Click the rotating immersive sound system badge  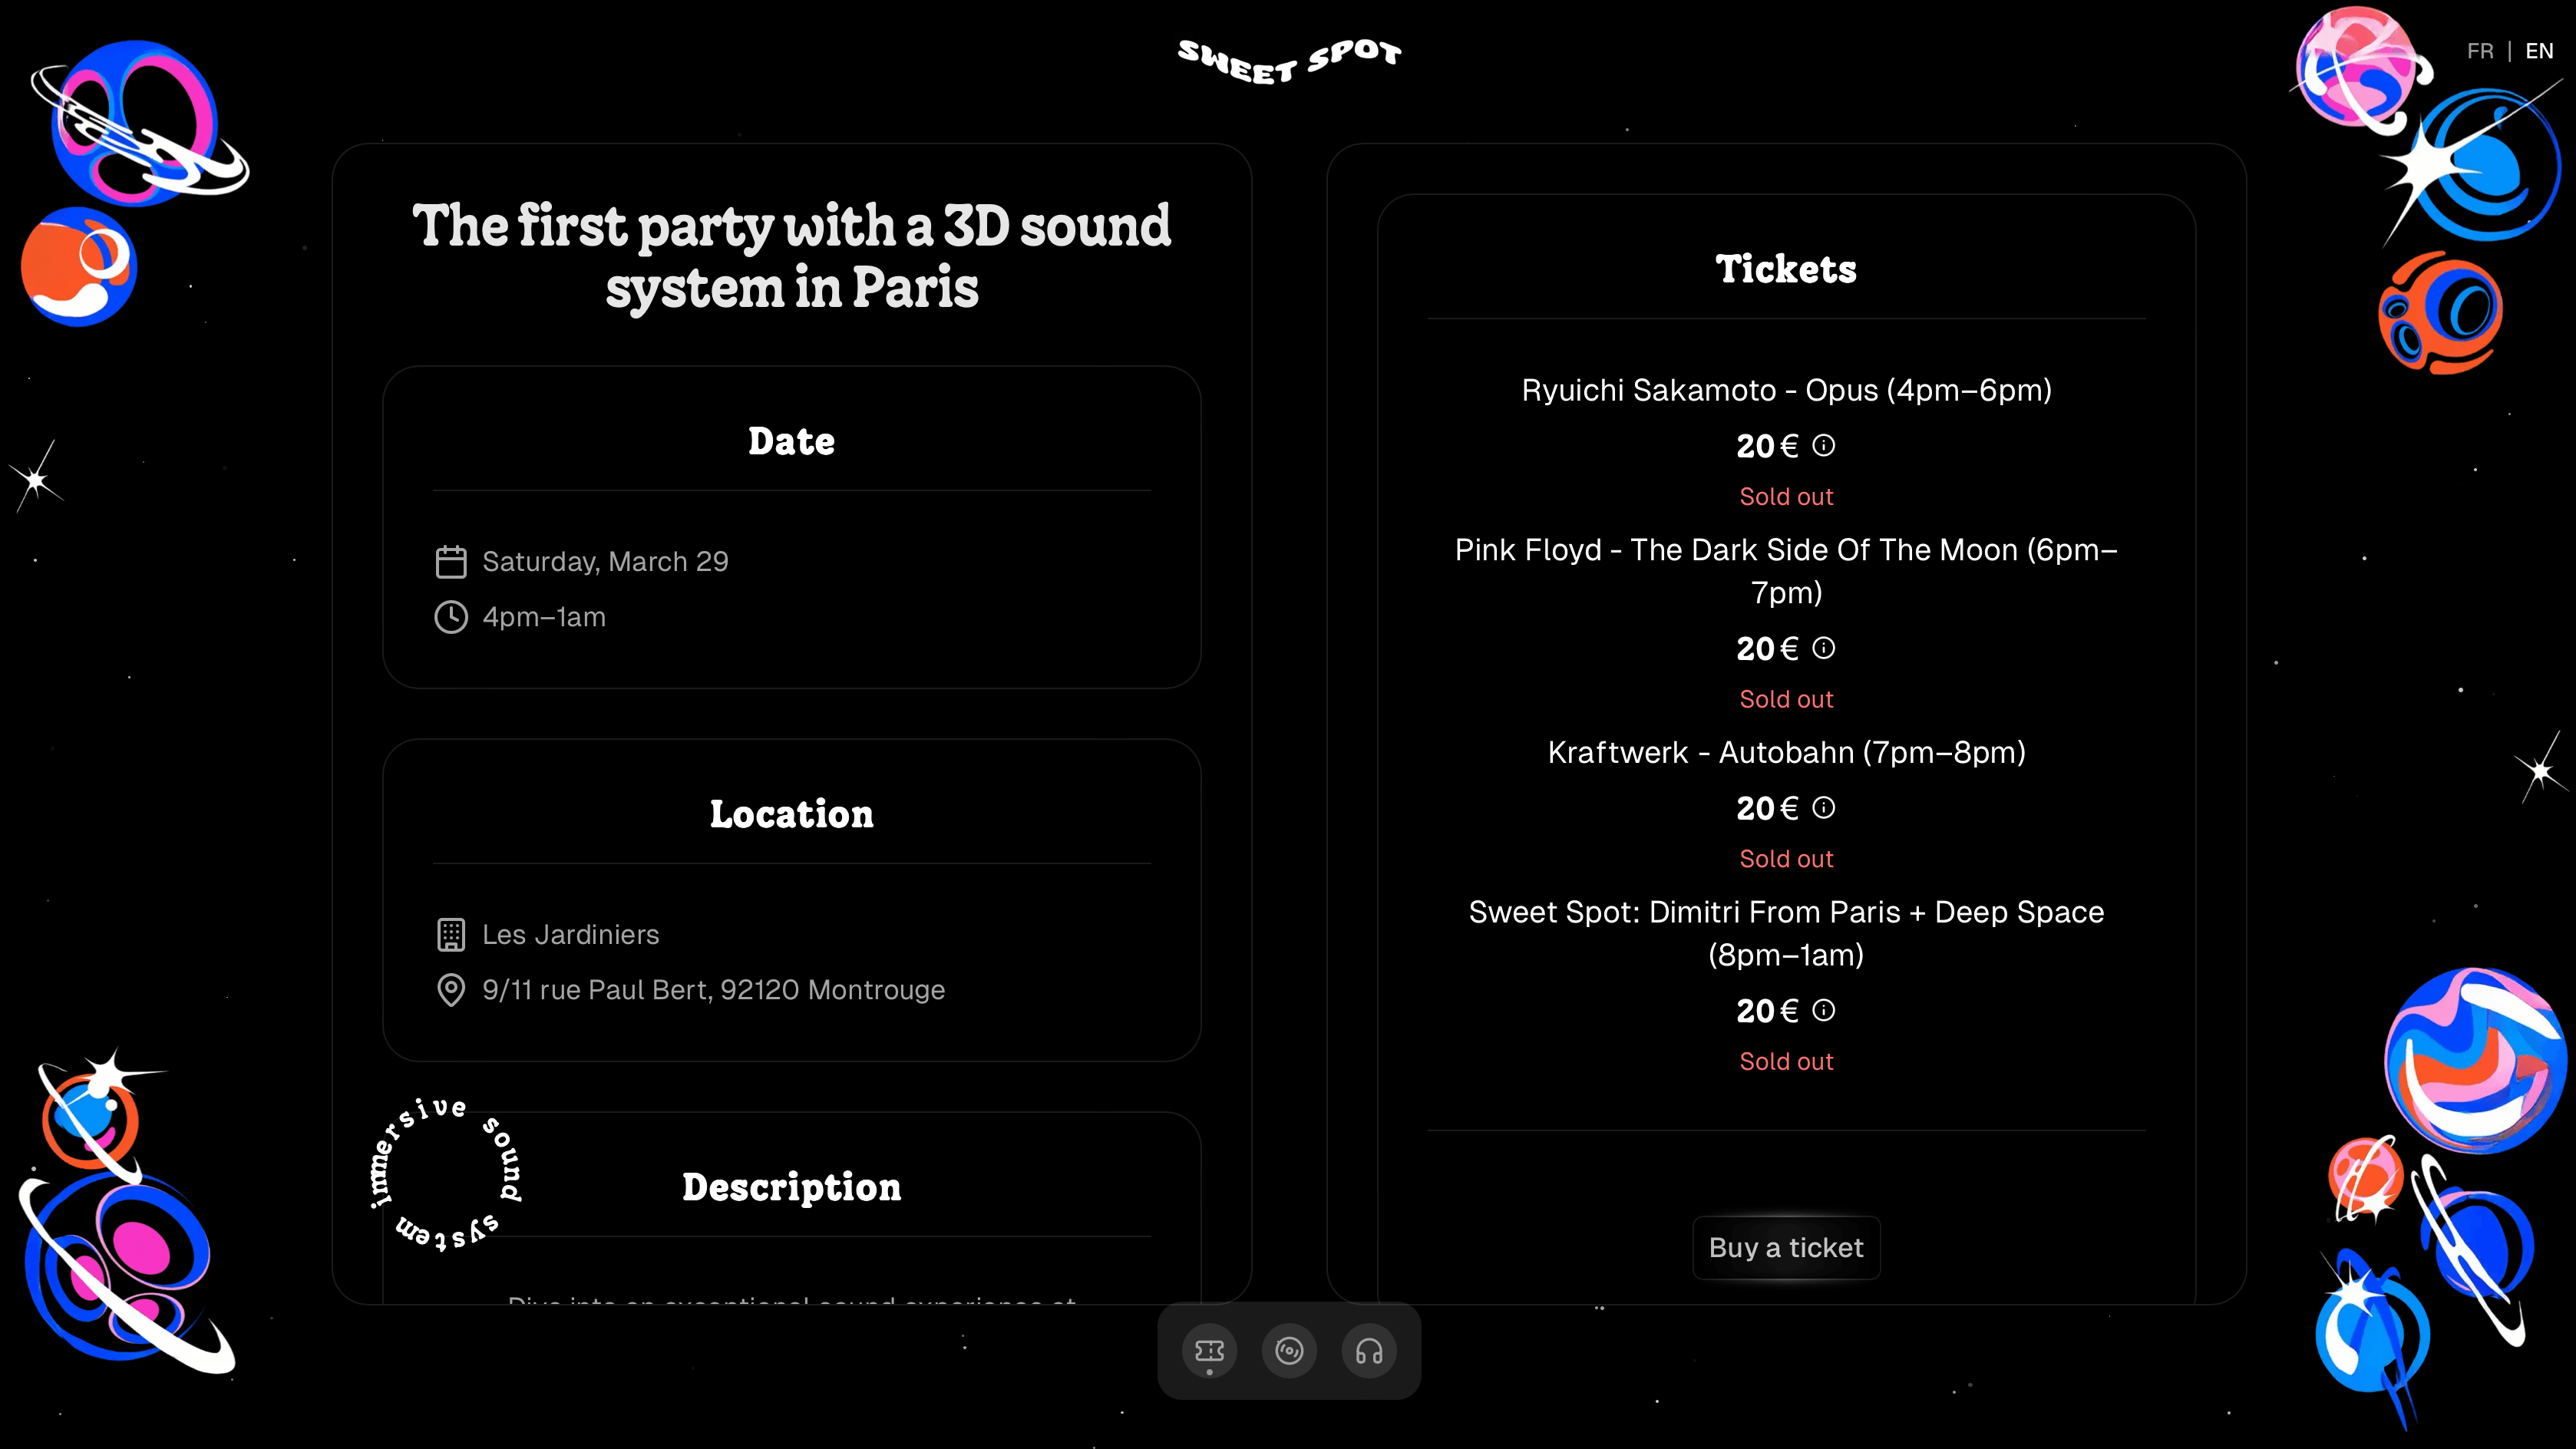[x=446, y=1173]
